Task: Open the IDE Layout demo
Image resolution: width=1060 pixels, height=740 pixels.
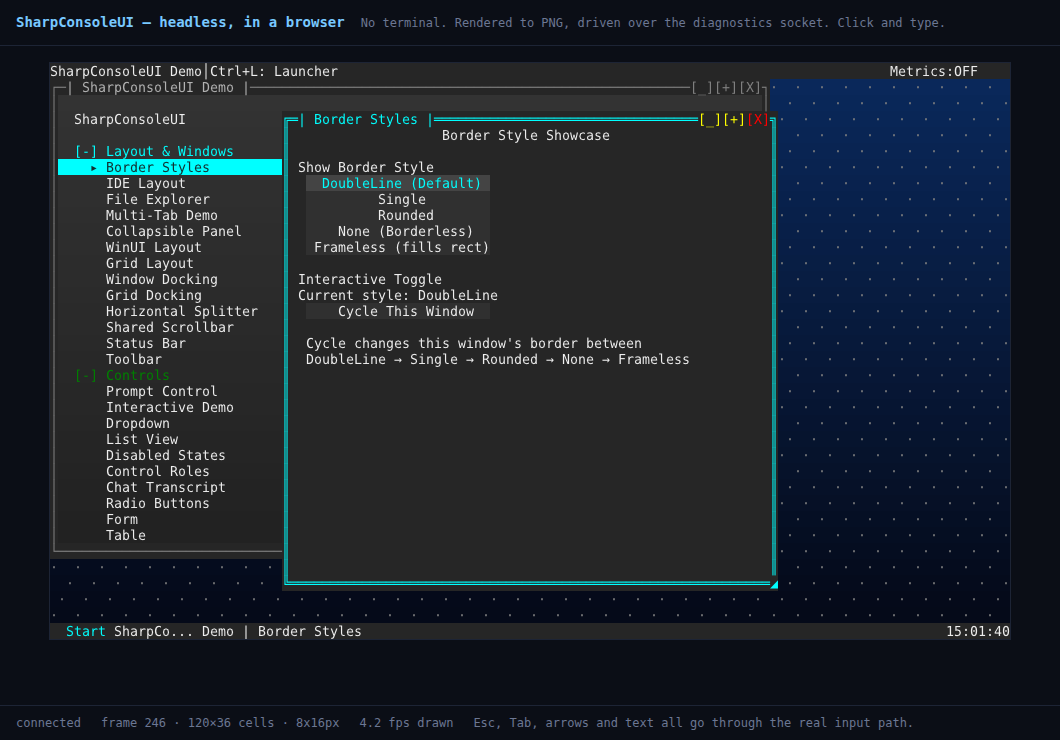Action: (x=145, y=184)
